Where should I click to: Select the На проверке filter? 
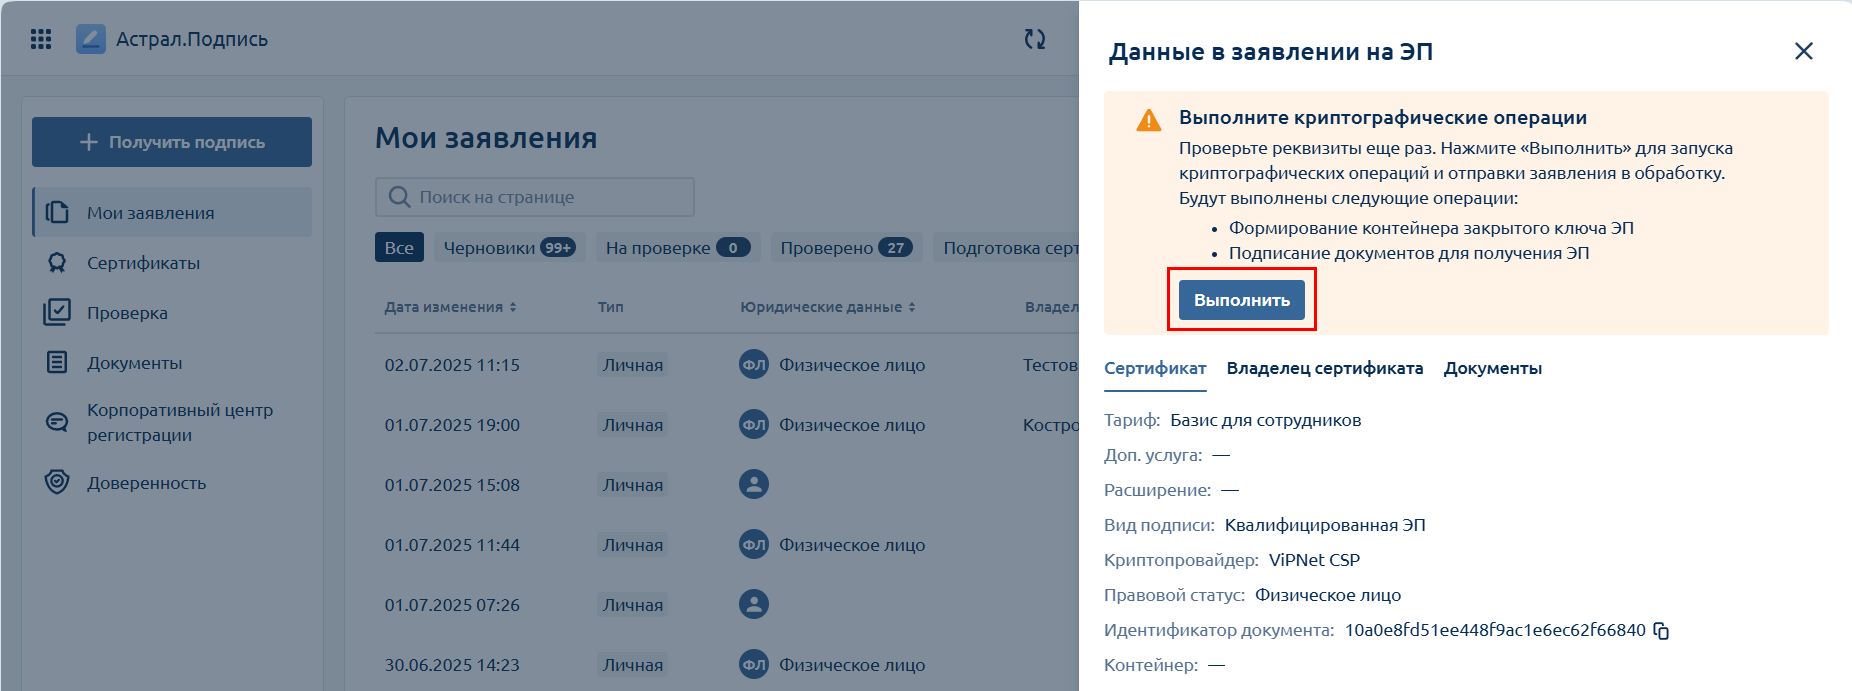click(678, 247)
